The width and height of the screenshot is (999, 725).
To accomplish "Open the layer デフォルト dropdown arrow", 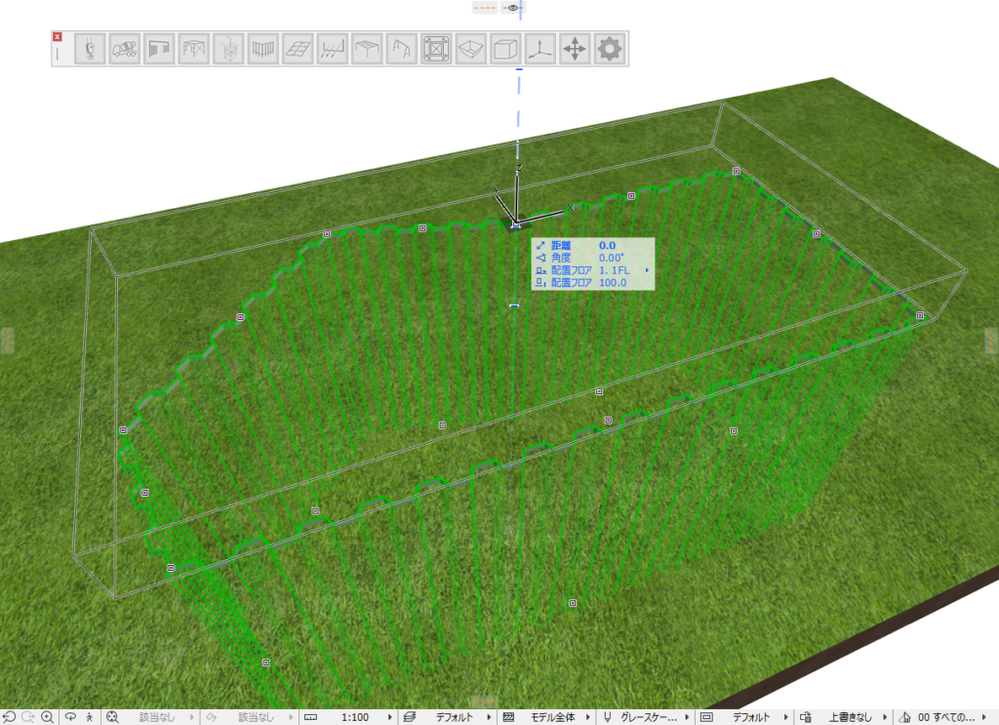I will coord(489,717).
